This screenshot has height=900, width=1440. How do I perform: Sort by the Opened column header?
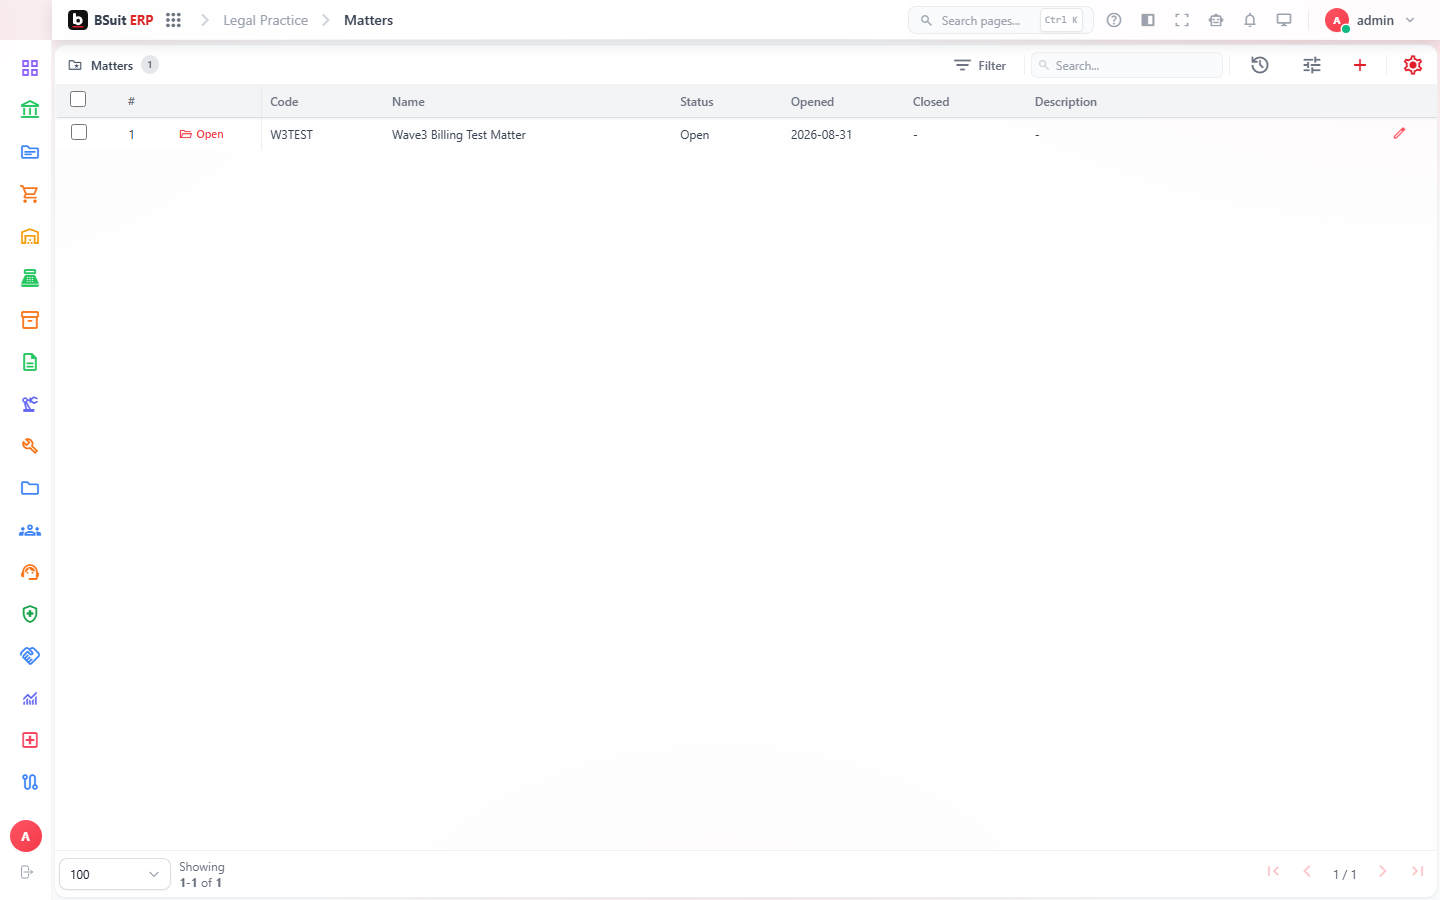pyautogui.click(x=812, y=102)
